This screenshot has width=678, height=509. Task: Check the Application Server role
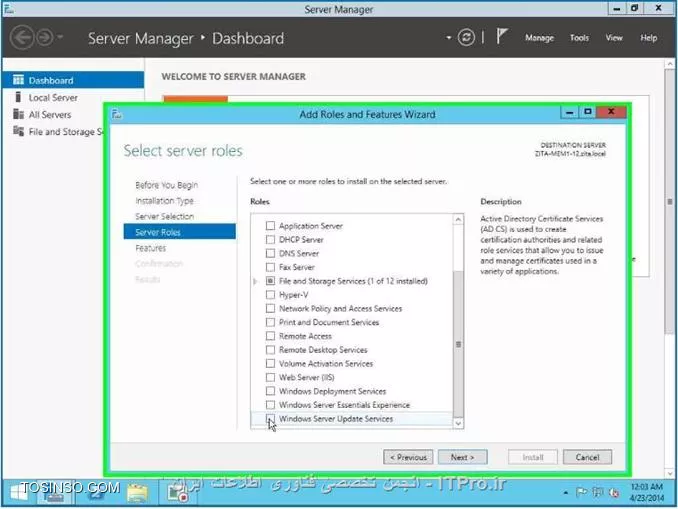(x=270, y=226)
